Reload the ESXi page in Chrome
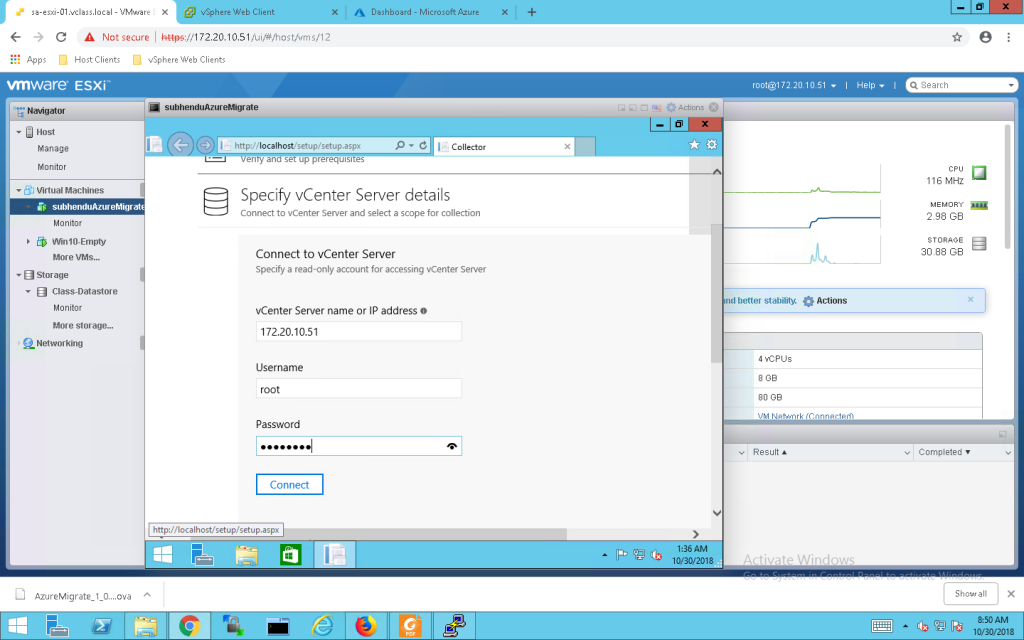Image resolution: width=1024 pixels, height=640 pixels. point(61,37)
